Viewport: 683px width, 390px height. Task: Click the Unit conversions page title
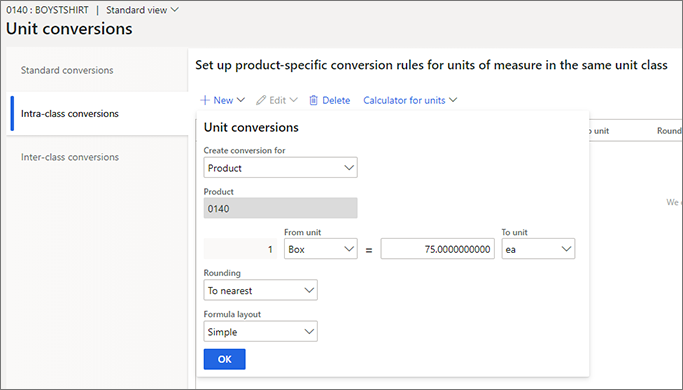click(69, 28)
